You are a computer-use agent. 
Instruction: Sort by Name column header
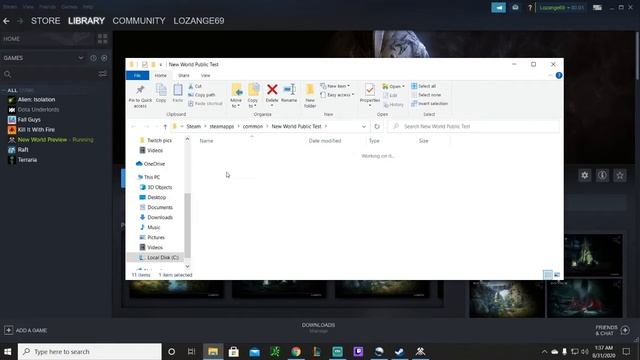point(206,141)
